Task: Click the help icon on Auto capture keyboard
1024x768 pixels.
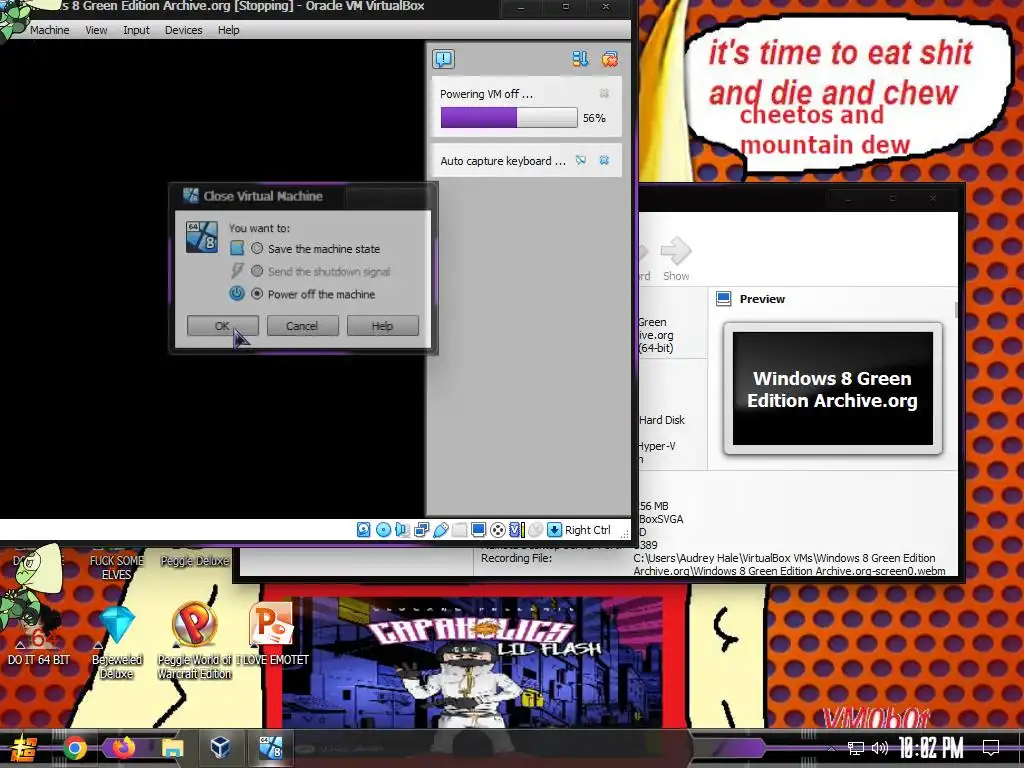Action: [581, 160]
